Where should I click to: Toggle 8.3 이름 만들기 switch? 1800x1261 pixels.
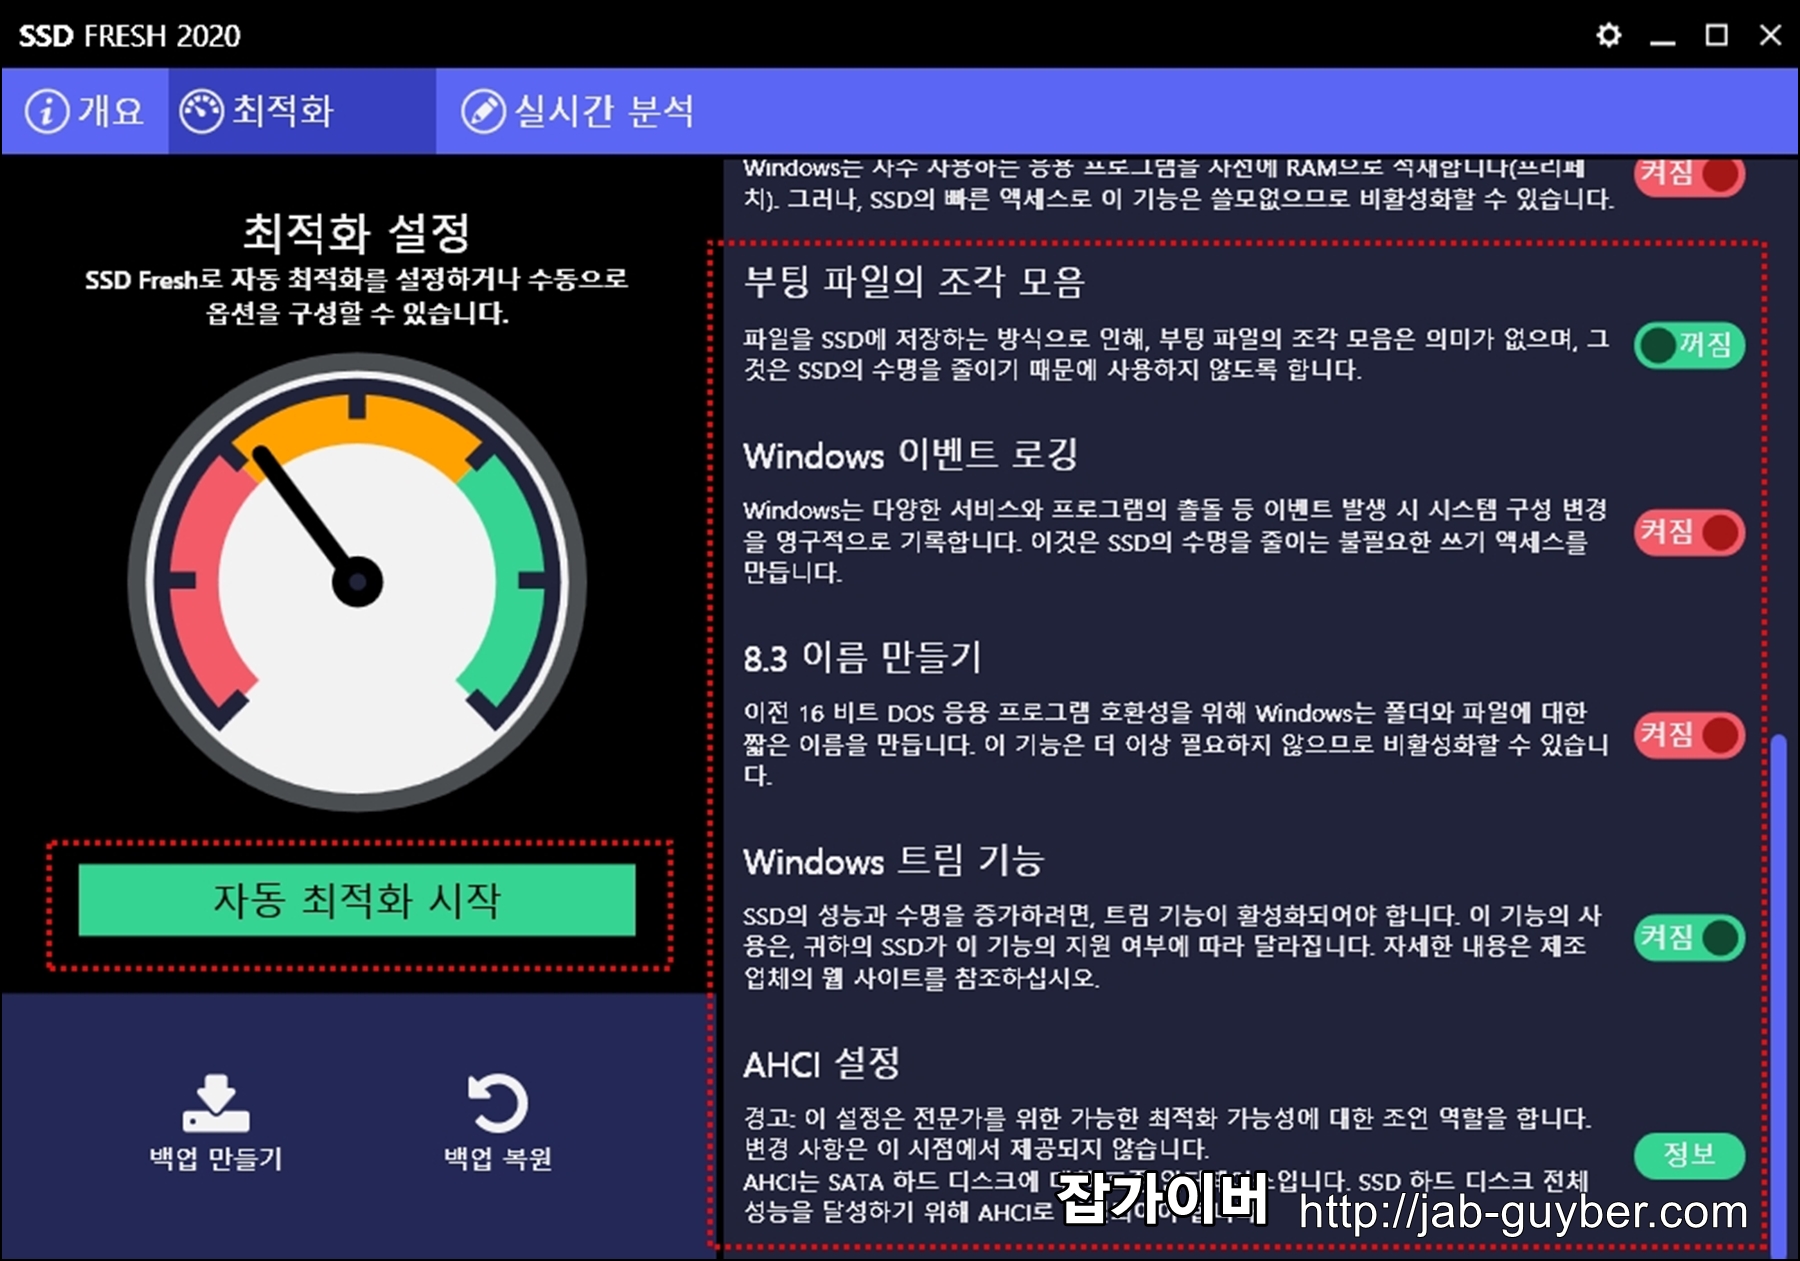click(1689, 735)
